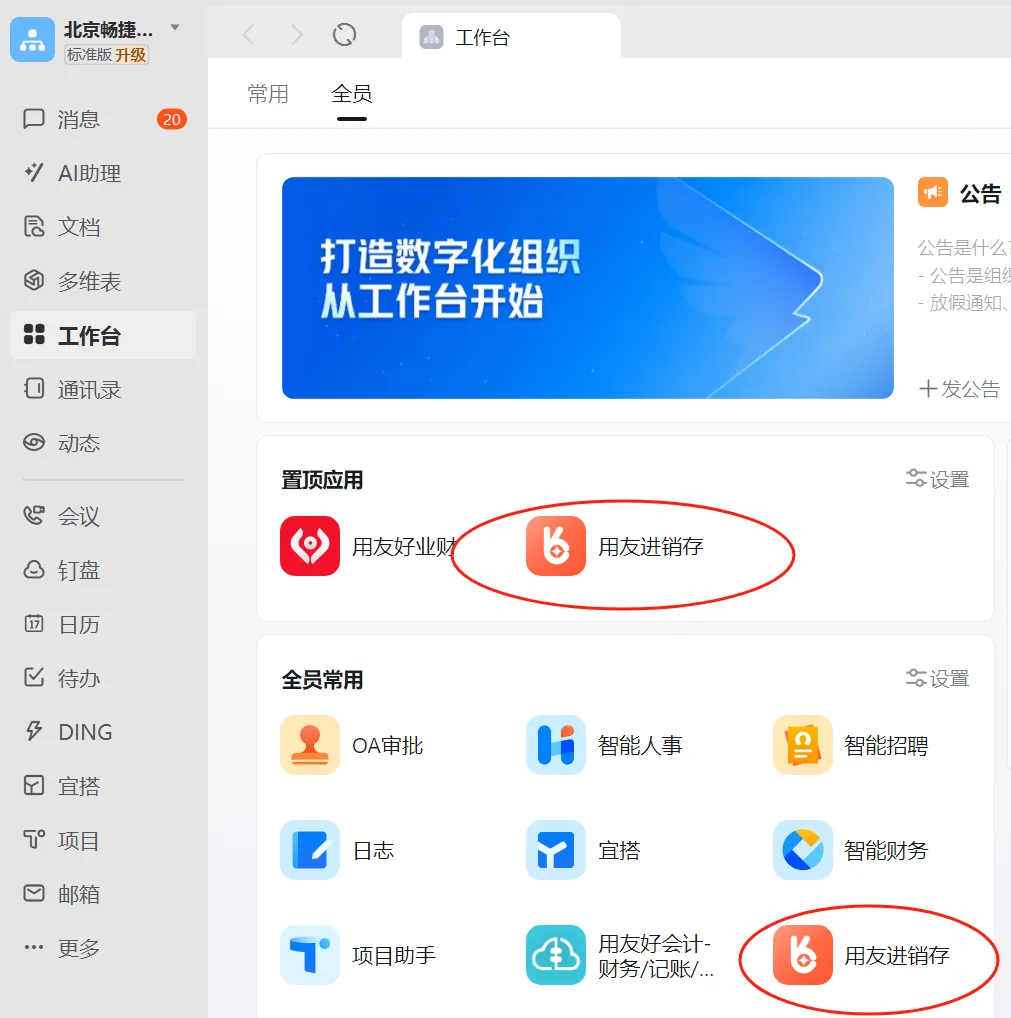
Task: Launch 用友进销存 under 置顶应用
Action: coord(615,546)
